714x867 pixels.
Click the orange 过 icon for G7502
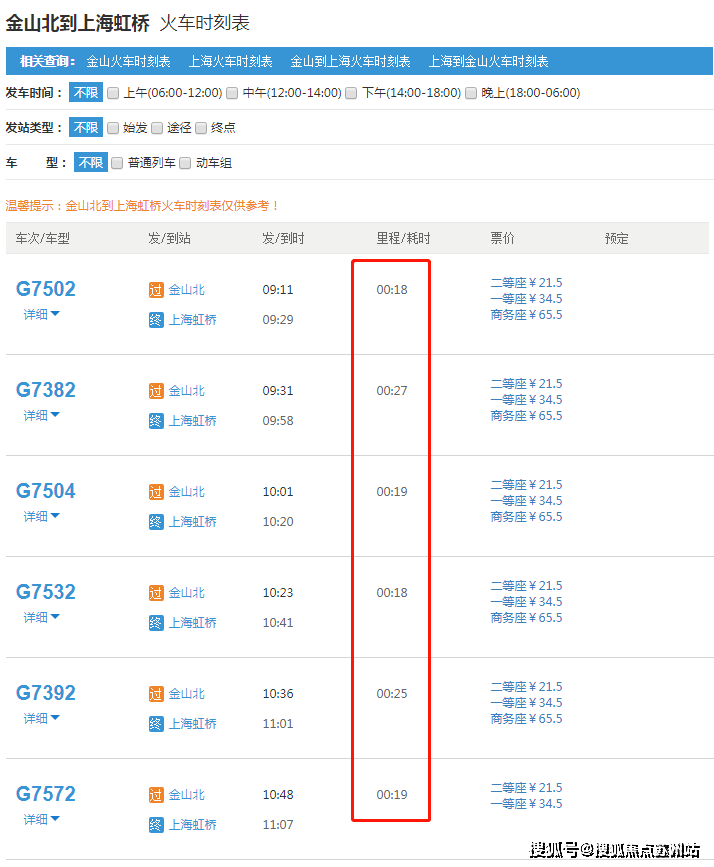(x=155, y=290)
